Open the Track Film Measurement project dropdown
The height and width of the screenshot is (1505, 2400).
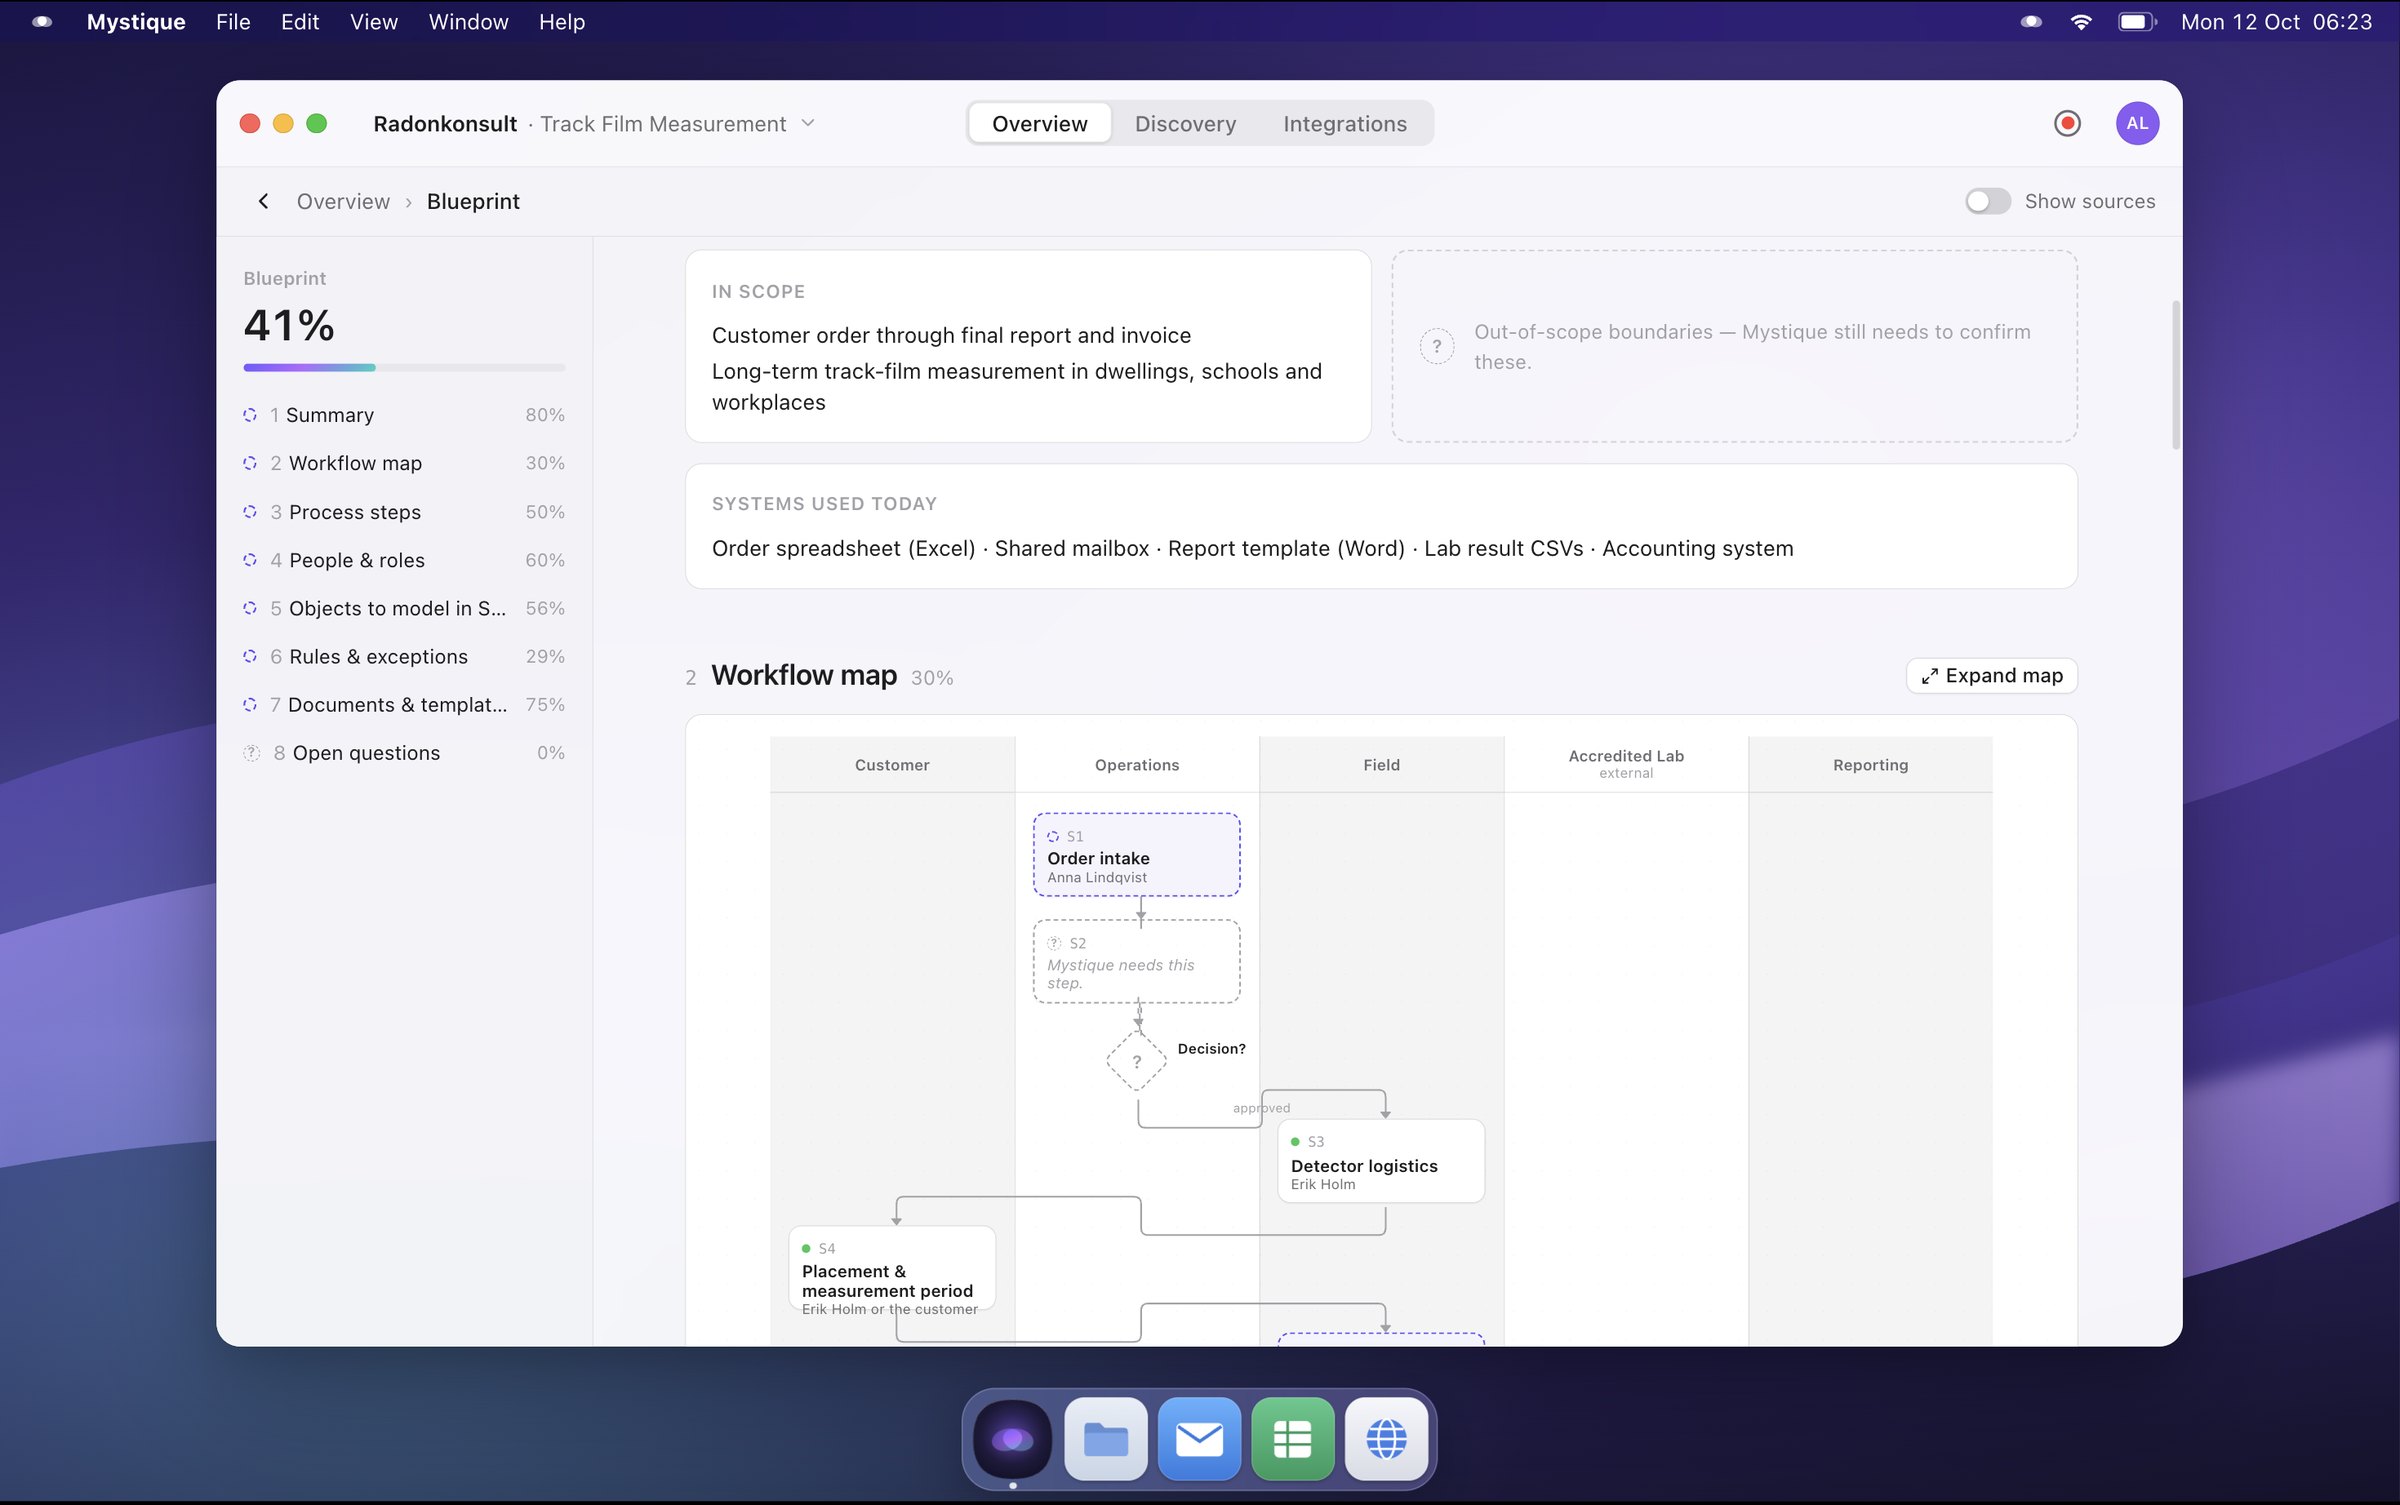click(x=677, y=123)
